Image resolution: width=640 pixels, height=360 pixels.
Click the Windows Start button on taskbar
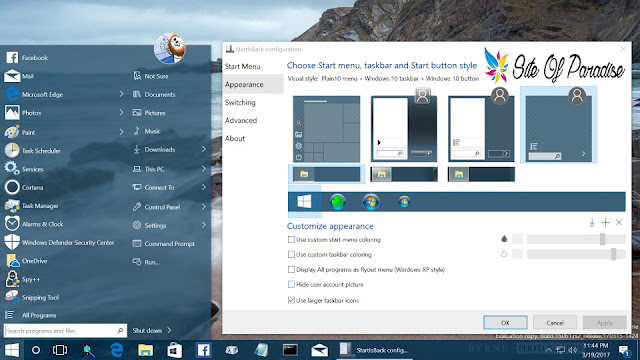(x=12, y=350)
